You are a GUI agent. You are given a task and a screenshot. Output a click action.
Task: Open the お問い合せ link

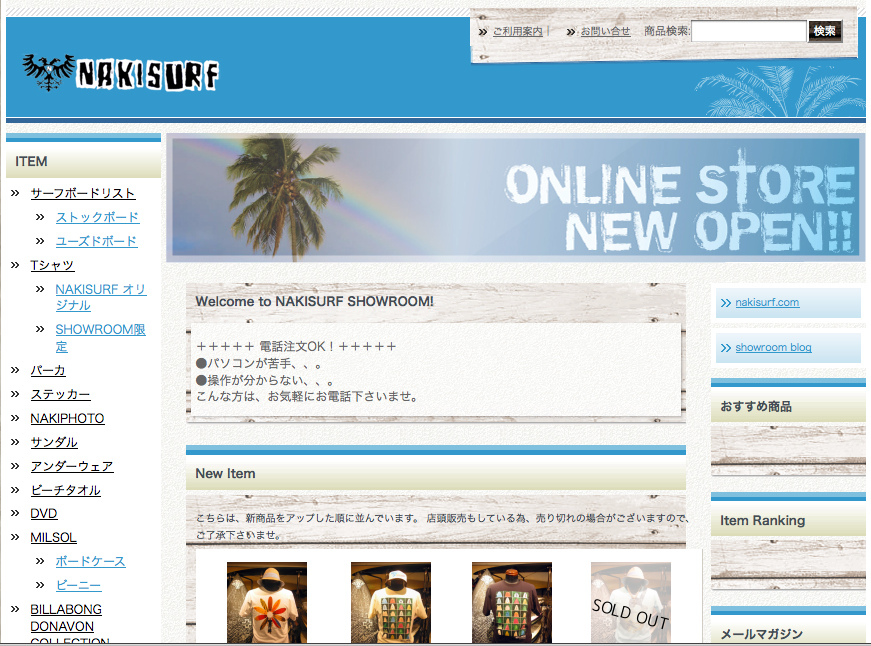click(605, 32)
